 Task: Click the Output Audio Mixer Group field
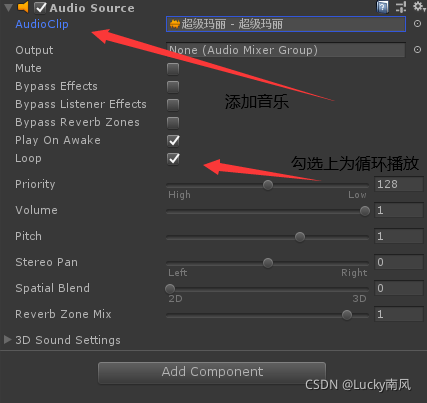pos(286,50)
